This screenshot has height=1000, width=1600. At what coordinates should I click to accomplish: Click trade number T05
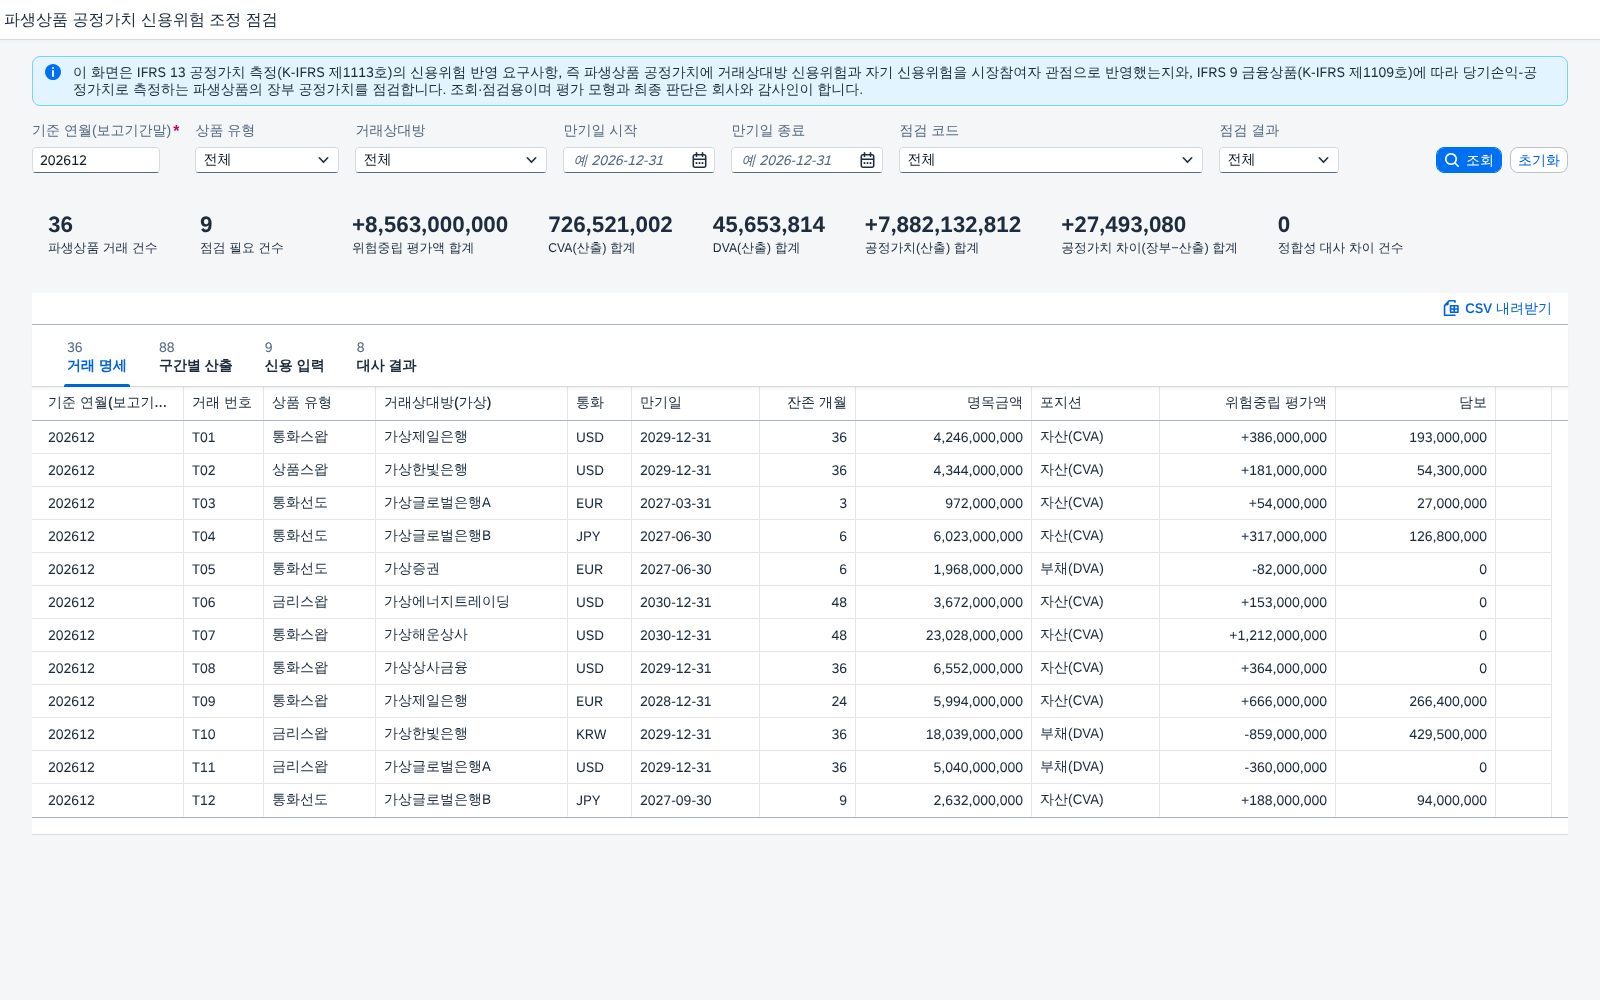pyautogui.click(x=204, y=569)
